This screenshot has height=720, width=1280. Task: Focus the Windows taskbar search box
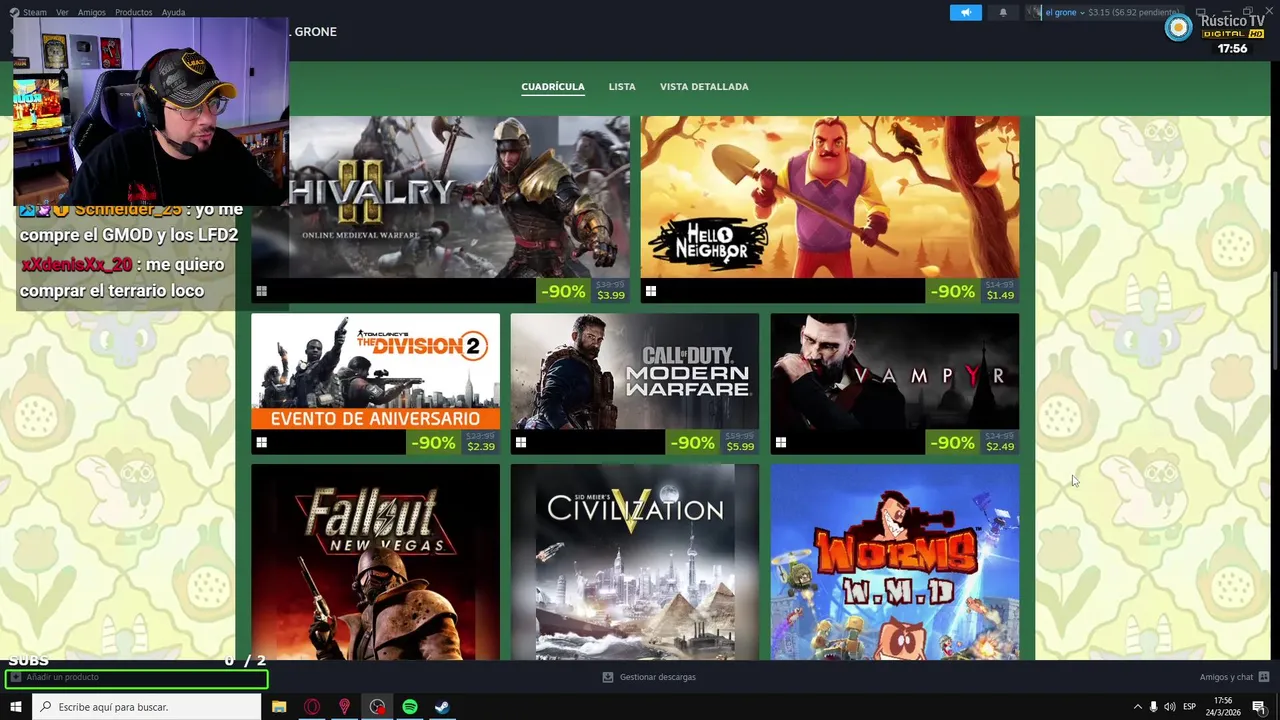(146, 707)
